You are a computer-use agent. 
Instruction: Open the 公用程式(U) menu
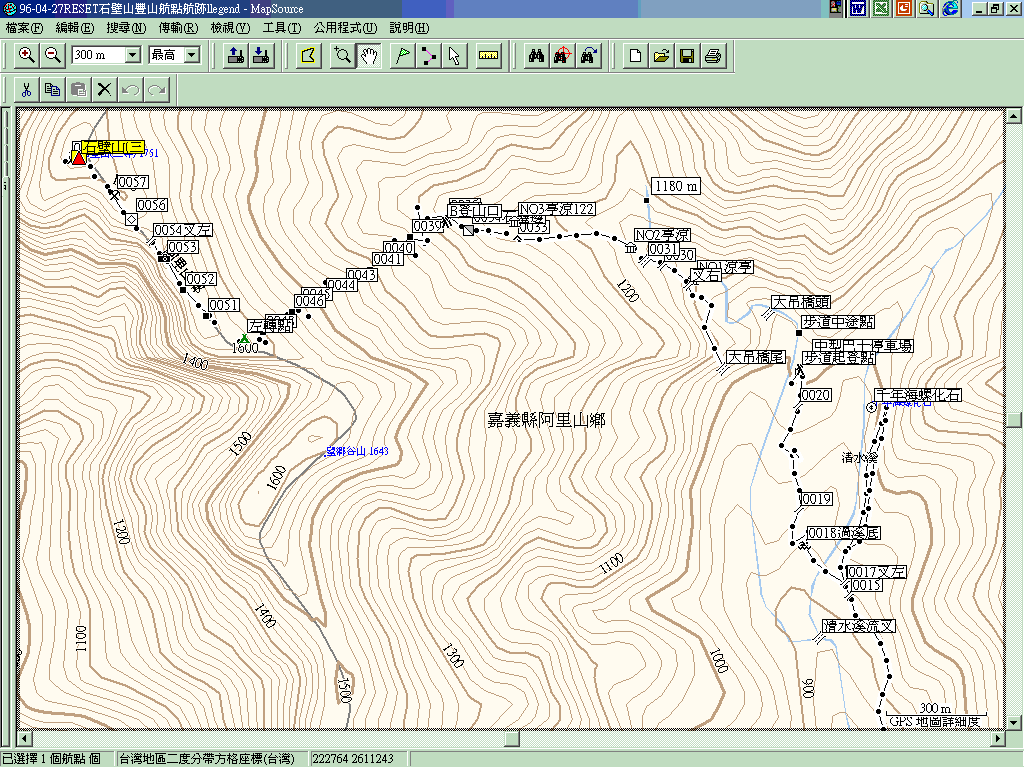pyautogui.click(x=345, y=28)
